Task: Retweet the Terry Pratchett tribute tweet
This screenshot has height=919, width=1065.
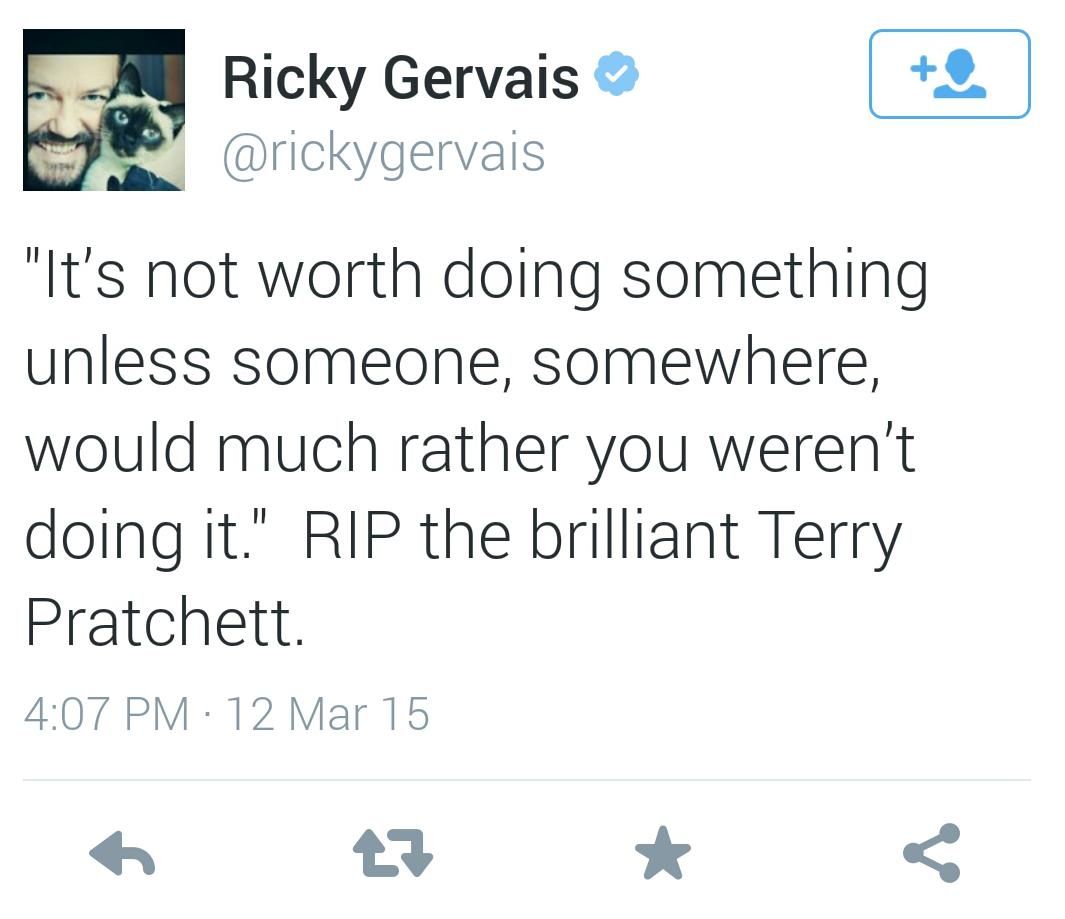Action: [x=393, y=854]
